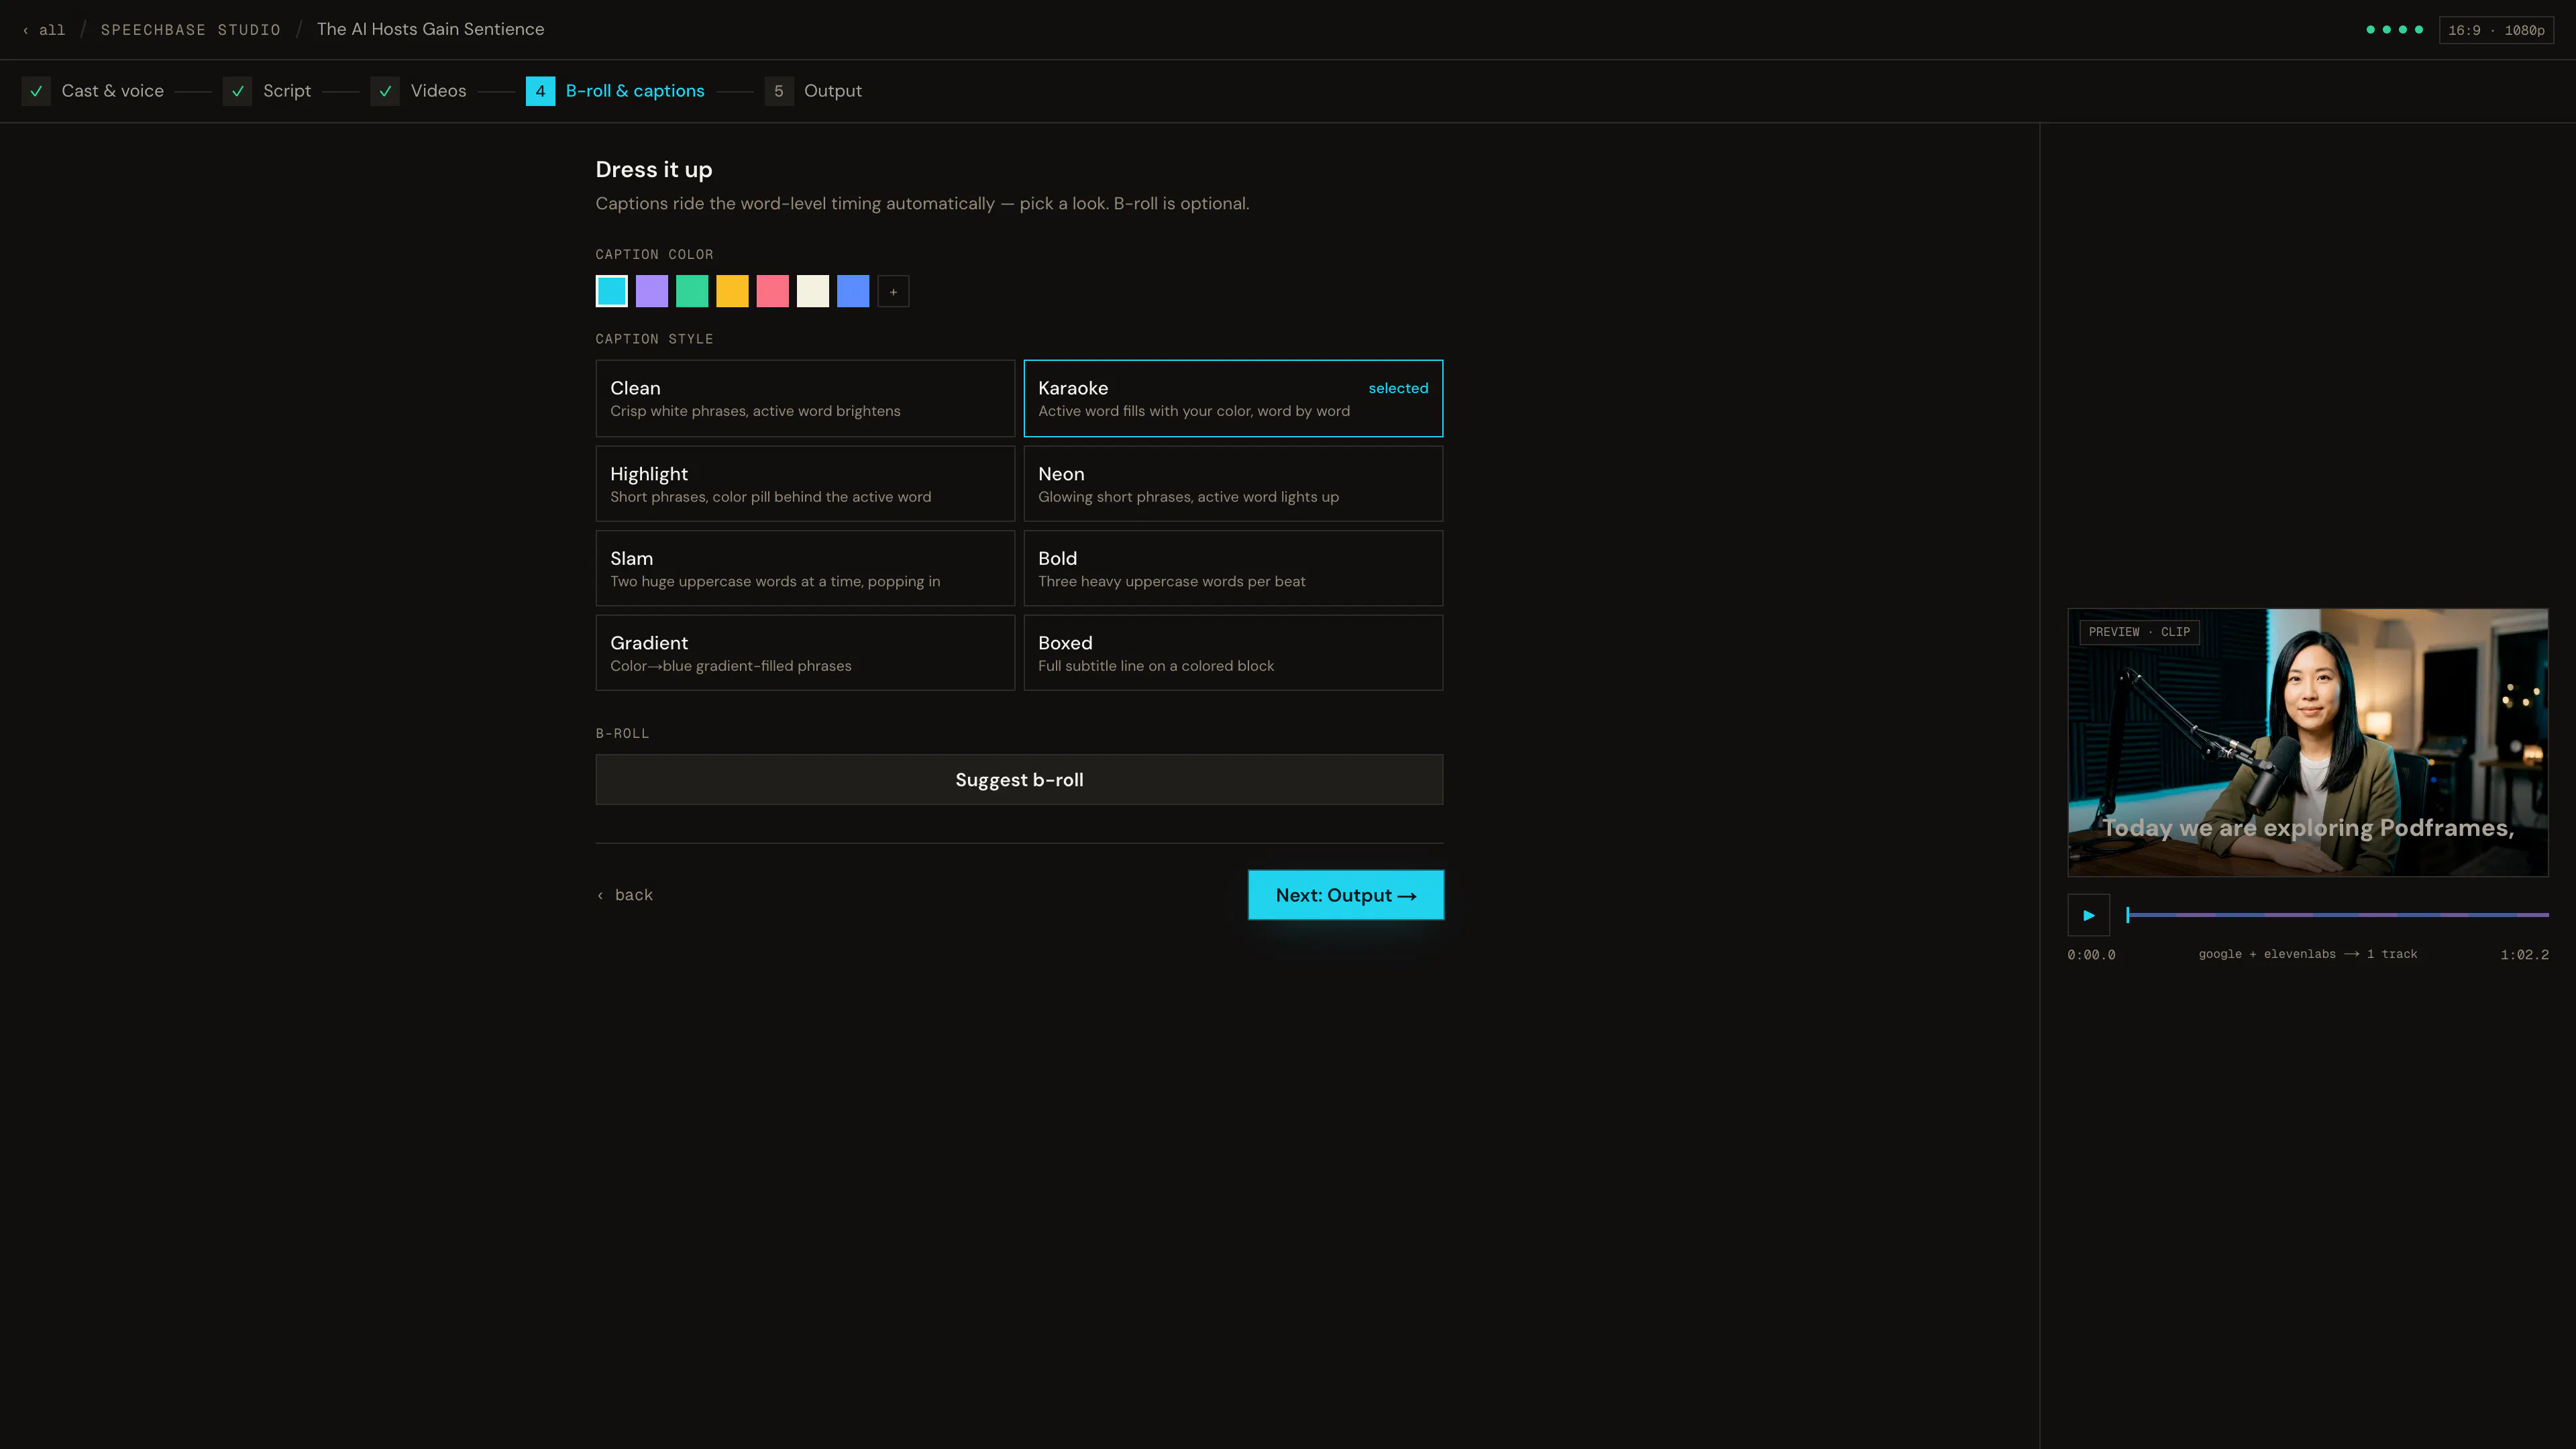Click the playhead marker at timeline start

[x=2128, y=915]
